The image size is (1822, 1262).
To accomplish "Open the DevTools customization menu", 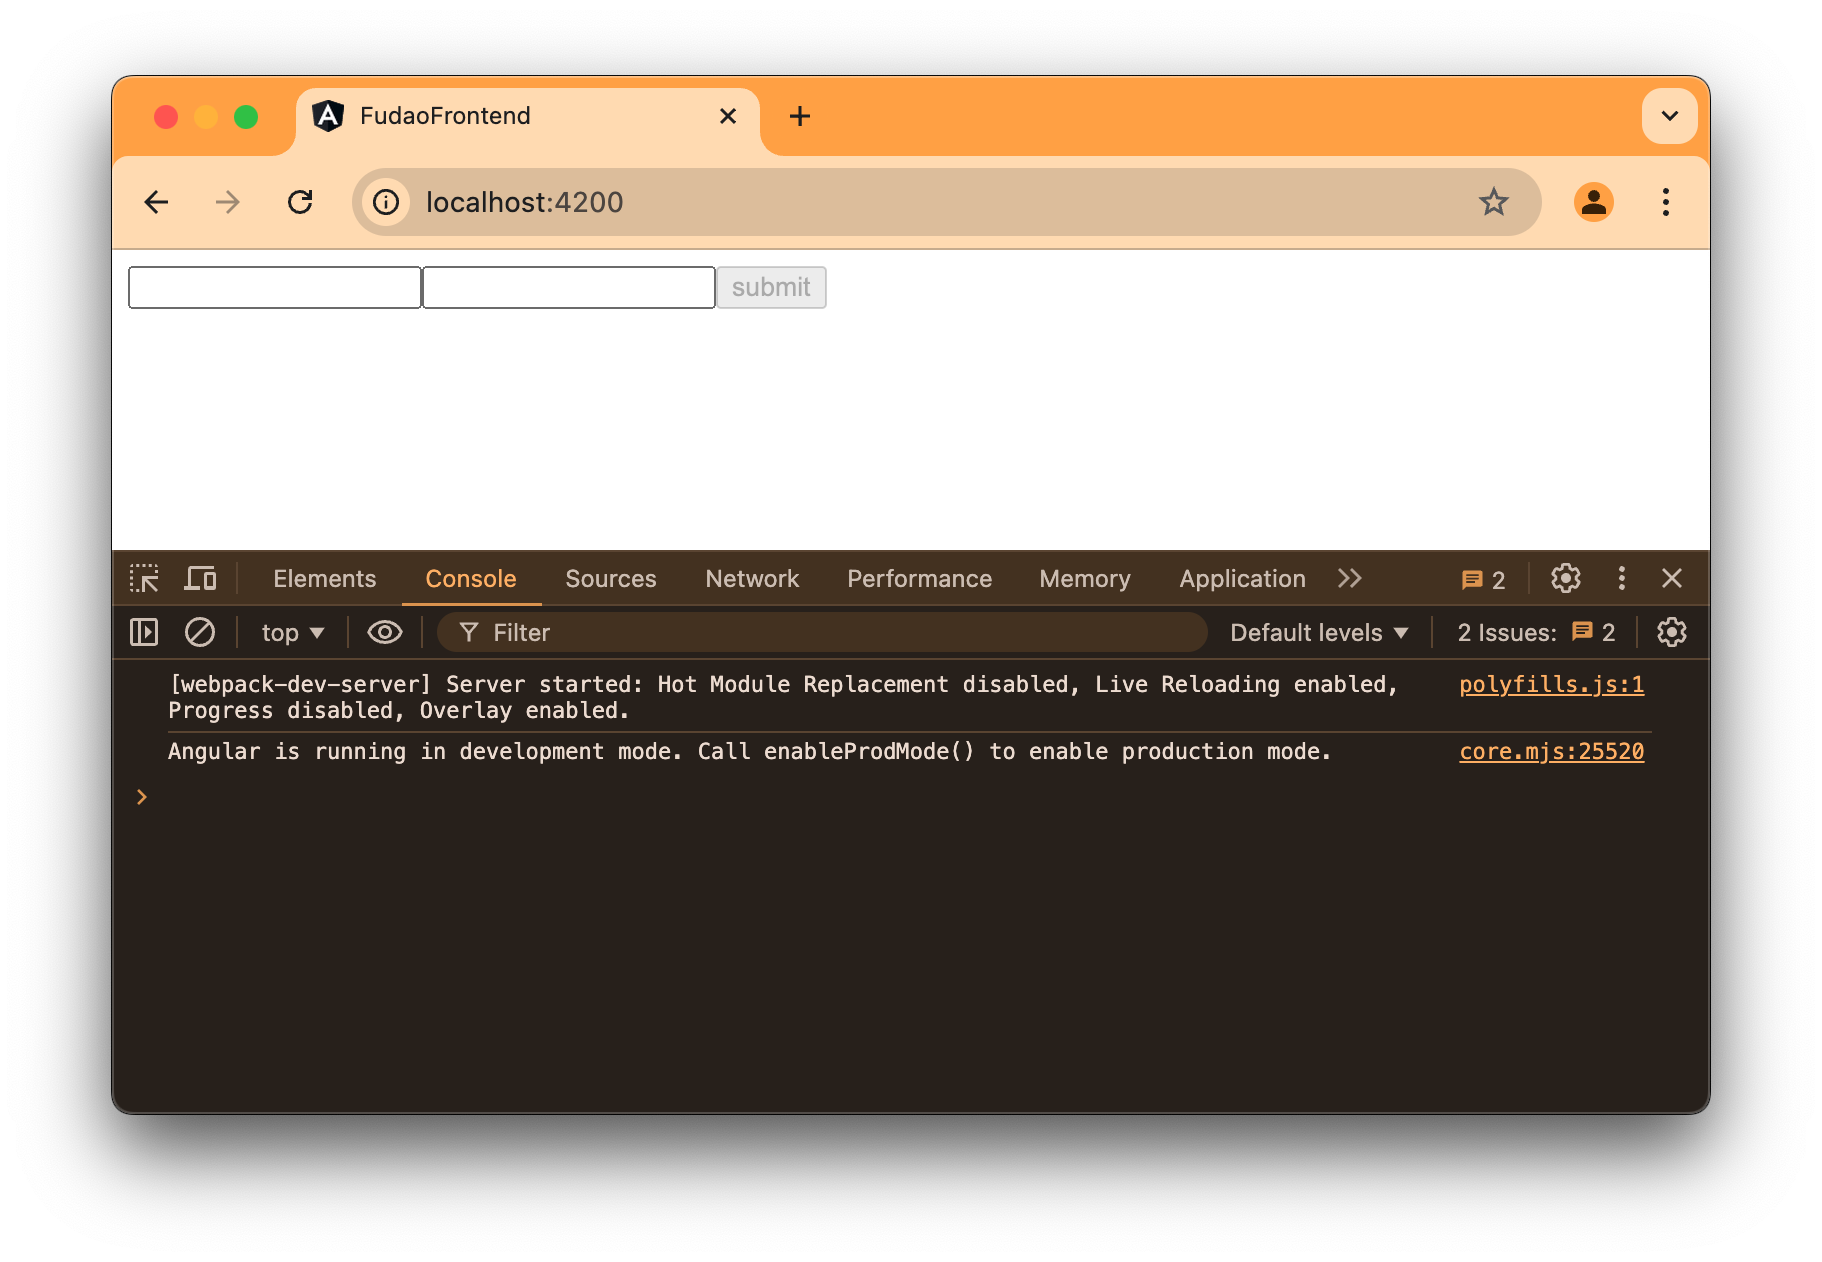I will (x=1621, y=578).
